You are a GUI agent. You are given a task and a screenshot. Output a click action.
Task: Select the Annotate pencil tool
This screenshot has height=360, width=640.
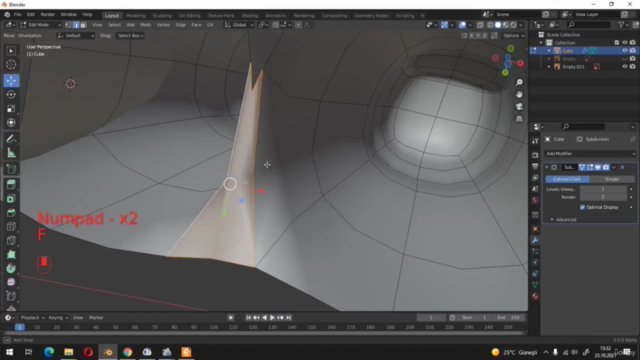(11, 139)
